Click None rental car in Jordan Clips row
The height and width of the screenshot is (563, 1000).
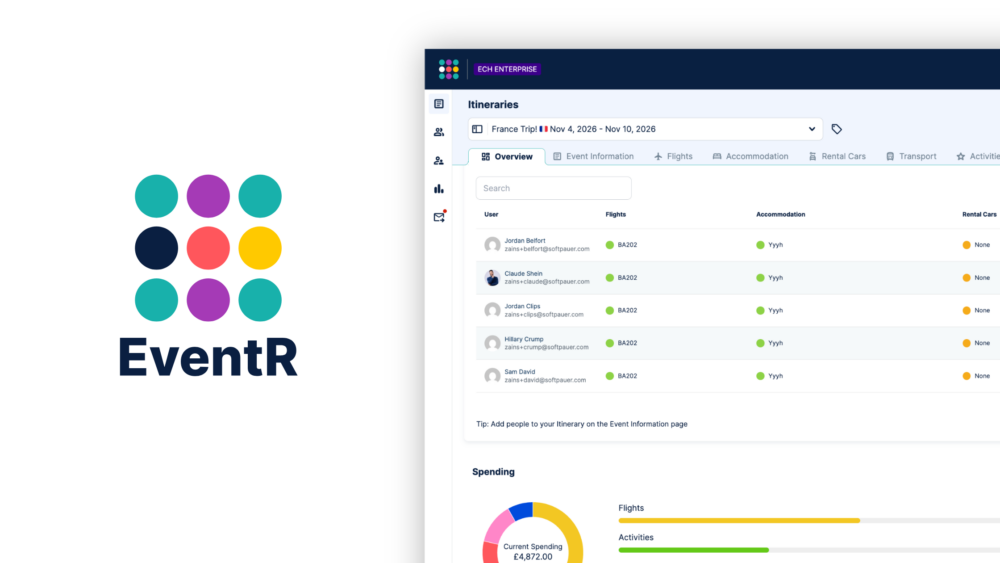point(976,311)
